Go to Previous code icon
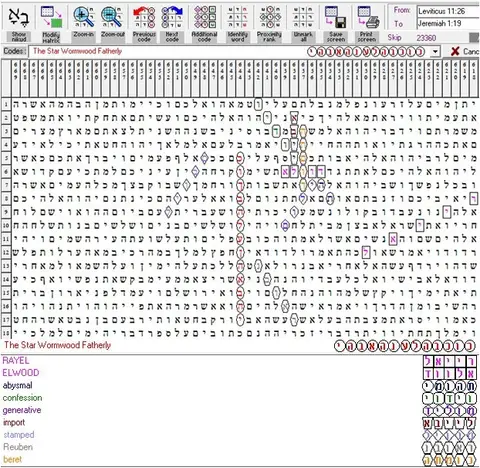 point(144,17)
